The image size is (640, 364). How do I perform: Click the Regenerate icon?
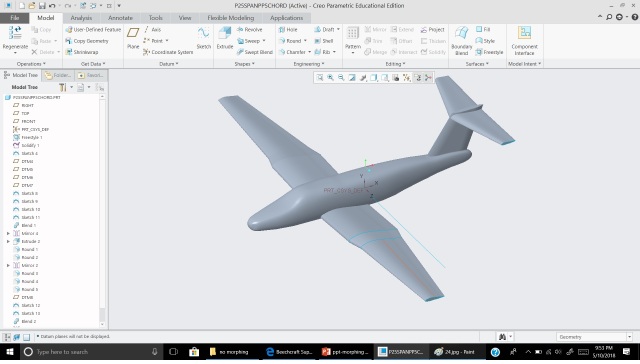coord(15,33)
